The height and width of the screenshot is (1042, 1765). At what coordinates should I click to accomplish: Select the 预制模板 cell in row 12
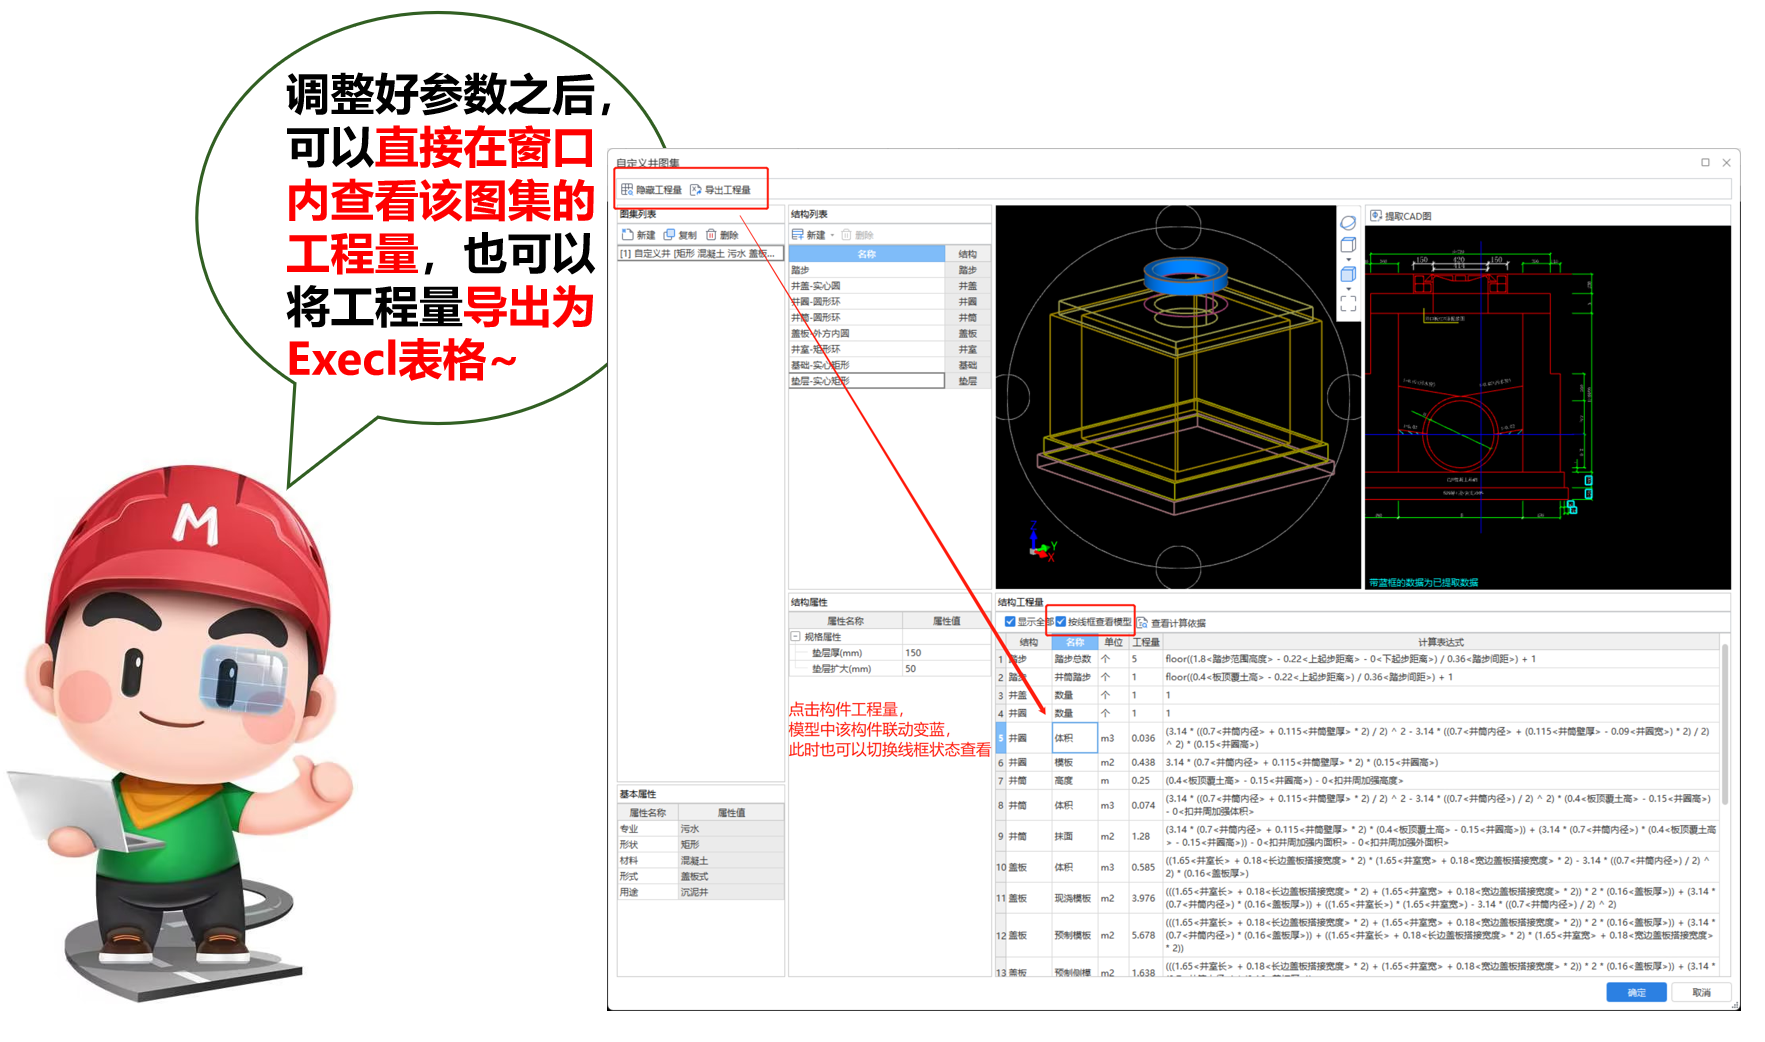click(1074, 936)
